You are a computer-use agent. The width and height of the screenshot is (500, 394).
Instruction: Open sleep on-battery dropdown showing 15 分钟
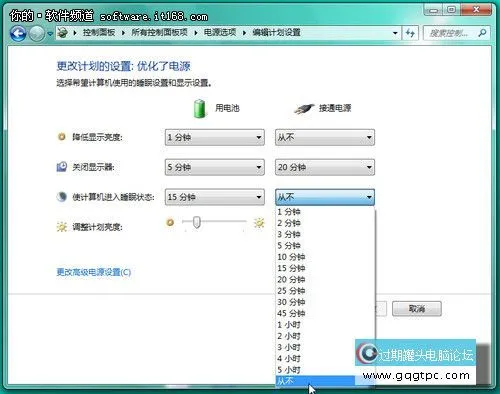(215, 197)
